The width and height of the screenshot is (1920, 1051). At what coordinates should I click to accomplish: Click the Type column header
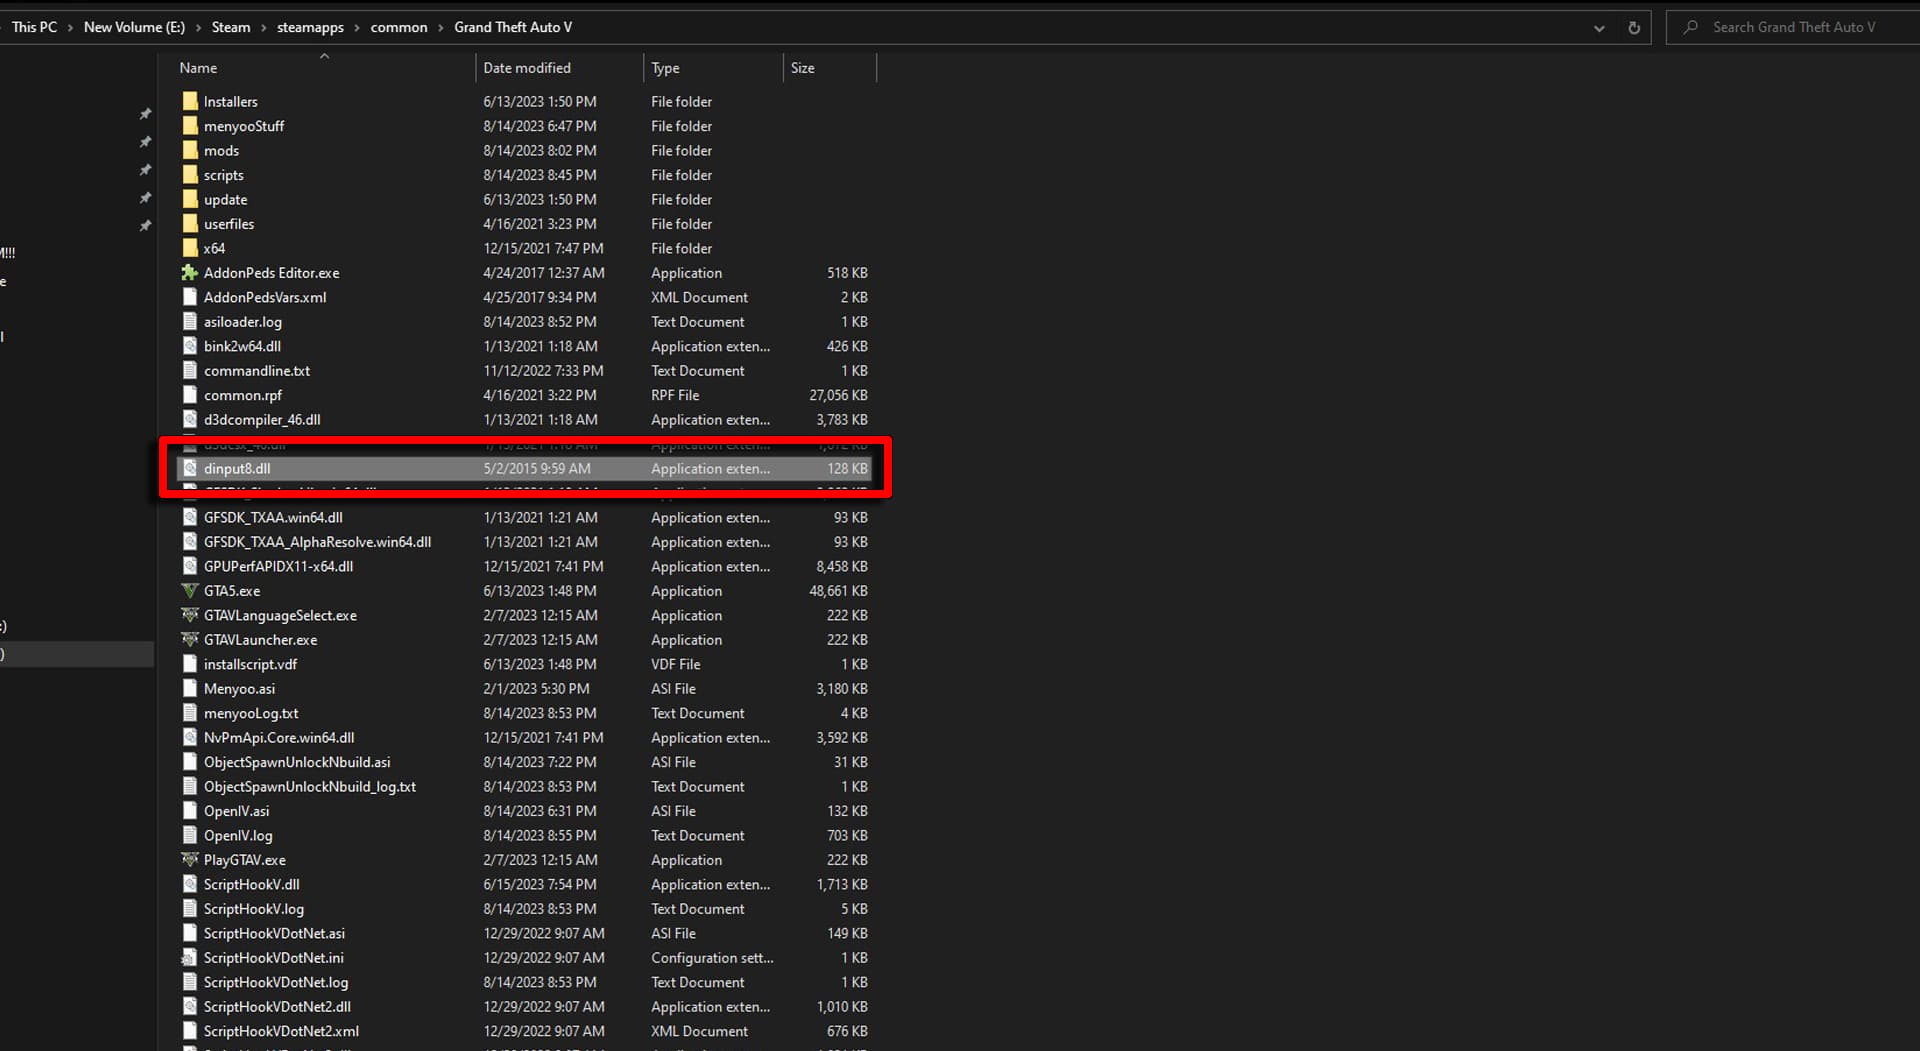pos(665,68)
